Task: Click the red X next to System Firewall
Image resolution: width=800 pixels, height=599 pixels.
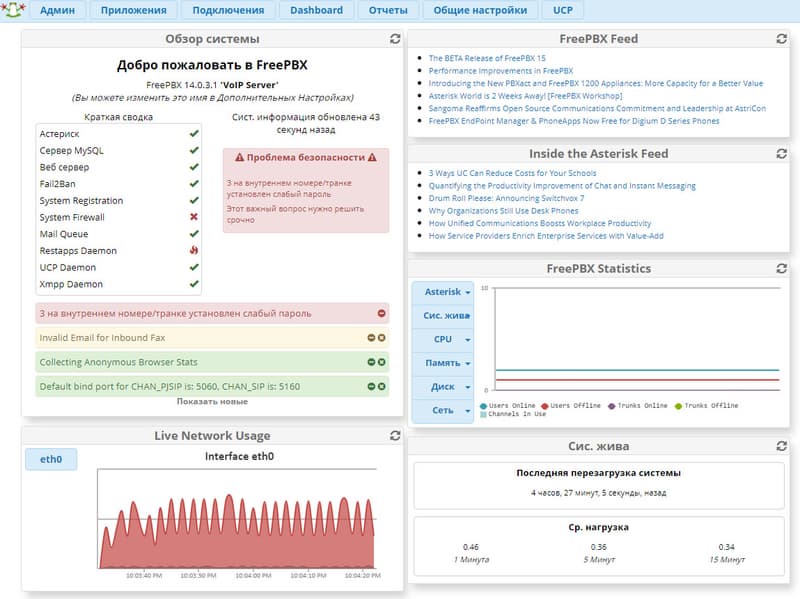Action: click(x=194, y=217)
